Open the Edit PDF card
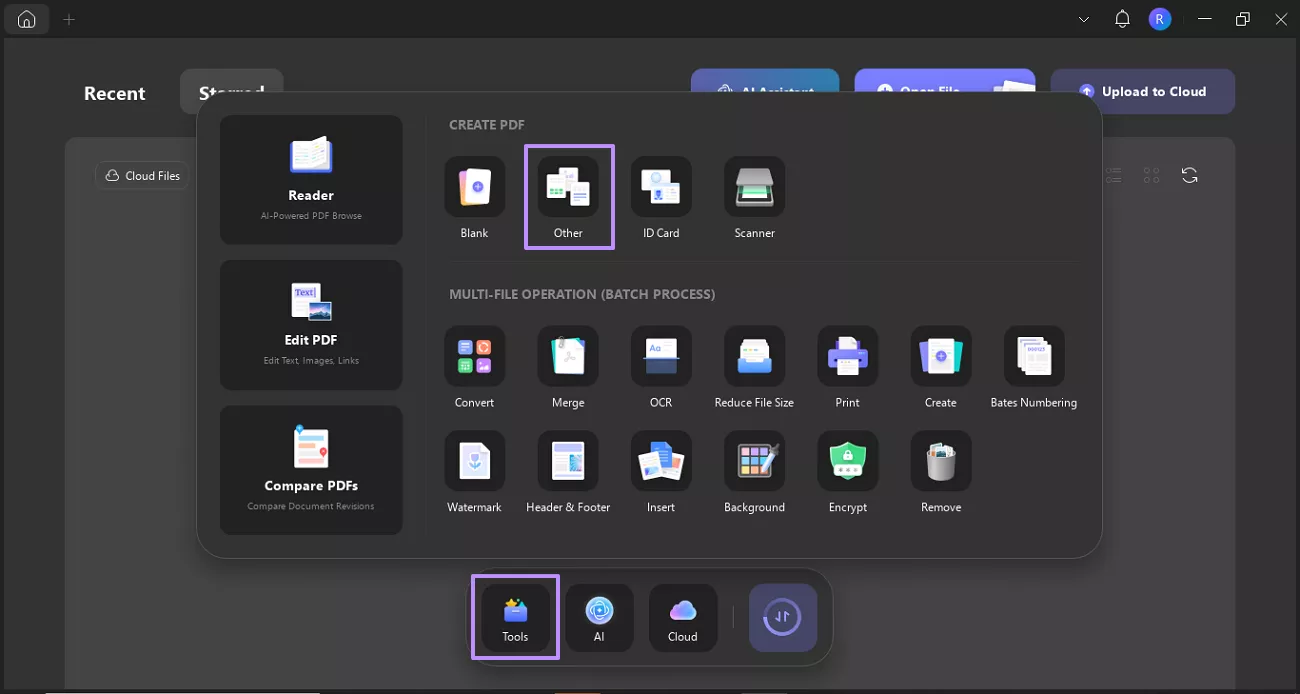Image resolution: width=1300 pixels, height=694 pixels. (x=311, y=325)
